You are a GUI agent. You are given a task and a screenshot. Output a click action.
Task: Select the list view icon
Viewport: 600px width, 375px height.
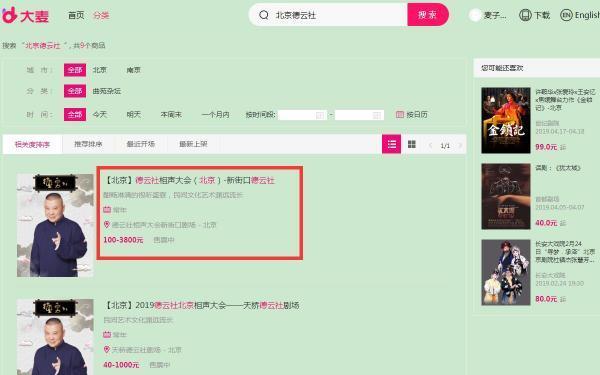point(391,144)
